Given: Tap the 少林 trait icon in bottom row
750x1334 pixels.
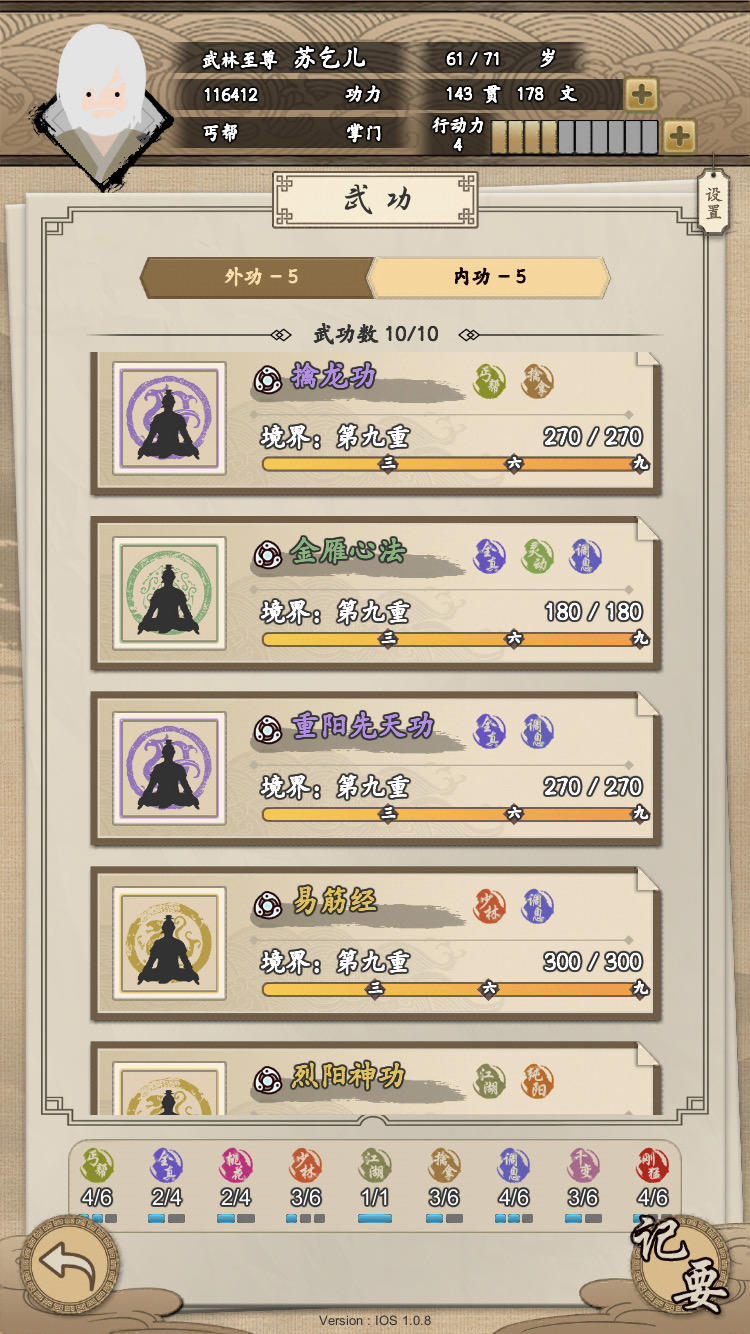Looking at the screenshot, I should [305, 1165].
